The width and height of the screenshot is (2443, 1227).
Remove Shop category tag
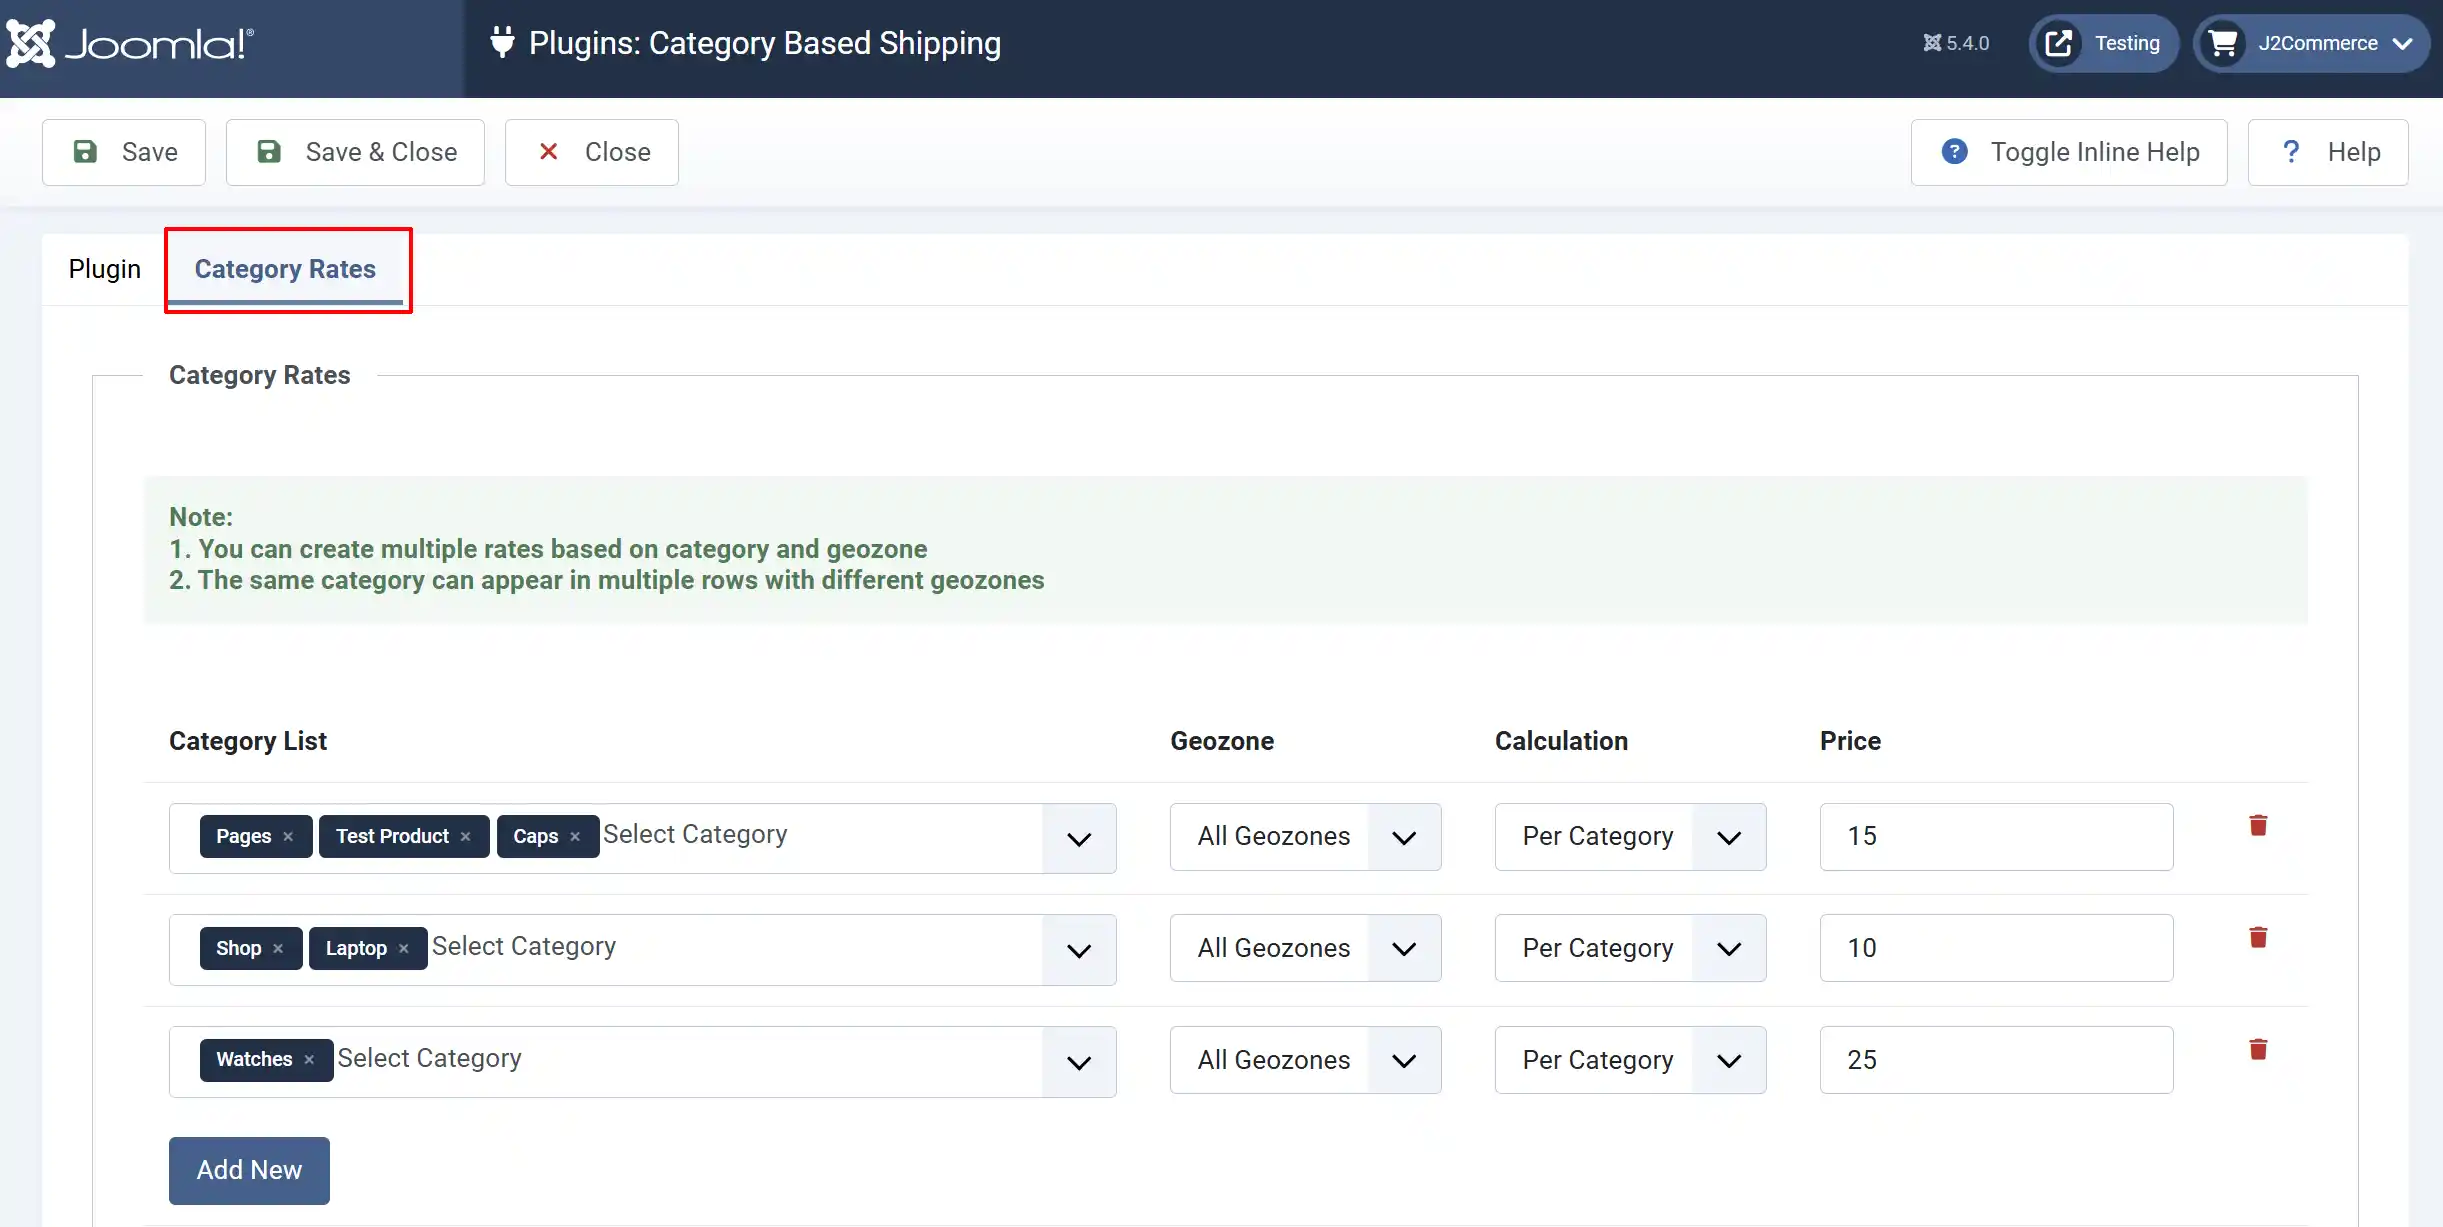[x=278, y=949]
